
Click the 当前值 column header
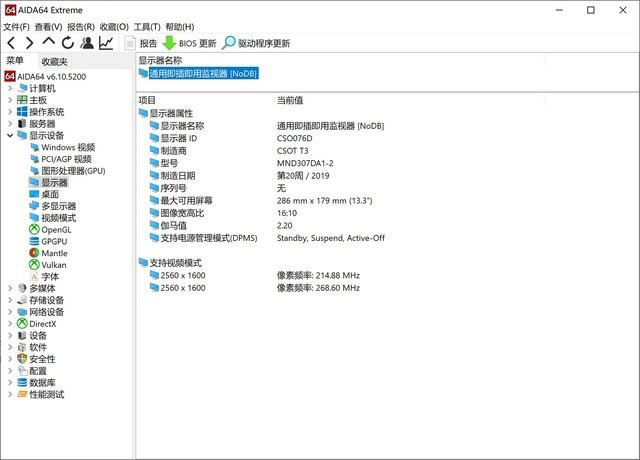[x=290, y=100]
